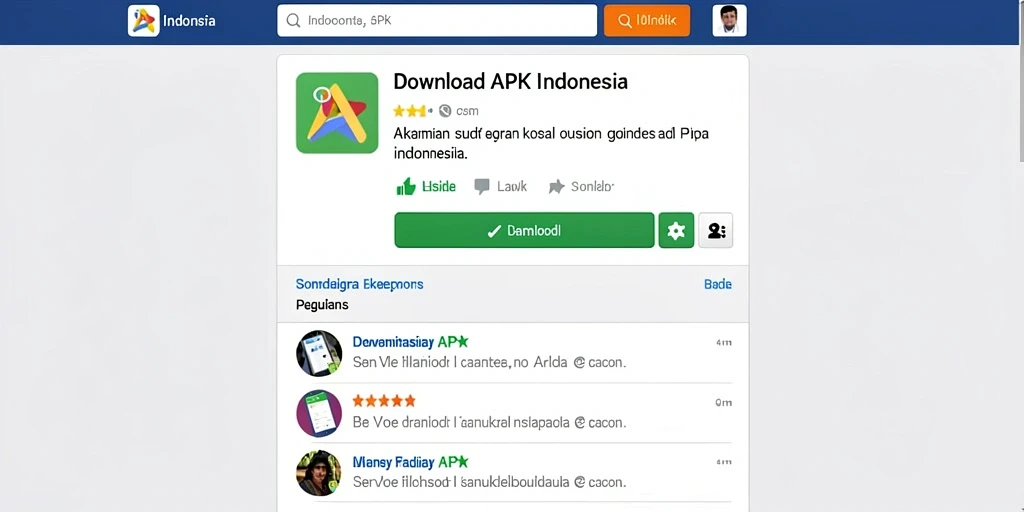Click the user contact icon button
1024x512 pixels.
point(716,231)
